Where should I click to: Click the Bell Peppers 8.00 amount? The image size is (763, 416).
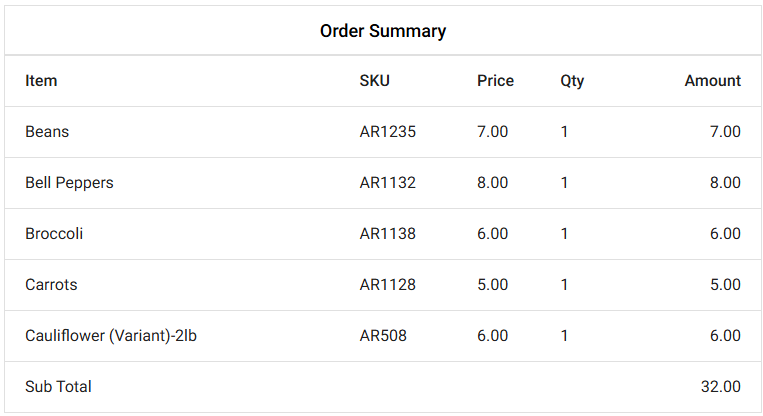coord(725,183)
